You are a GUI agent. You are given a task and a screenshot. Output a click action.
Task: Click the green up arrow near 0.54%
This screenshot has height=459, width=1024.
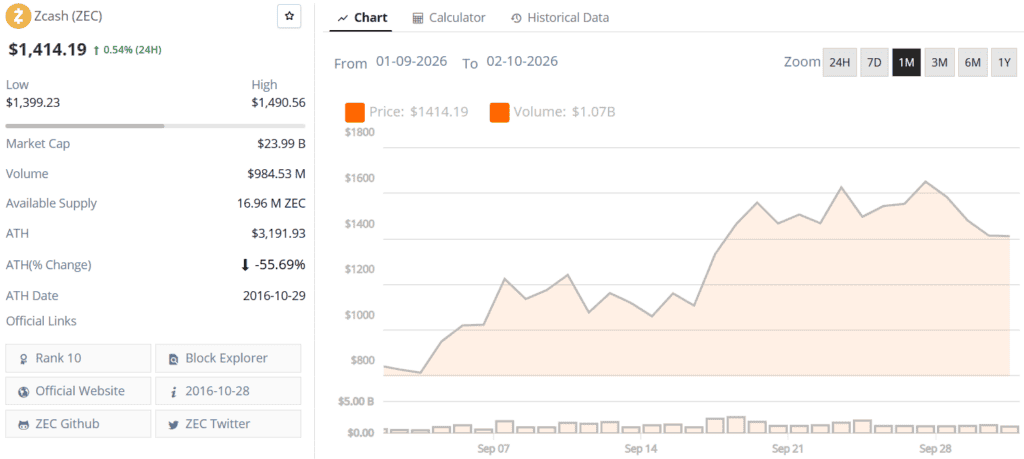coord(97,50)
